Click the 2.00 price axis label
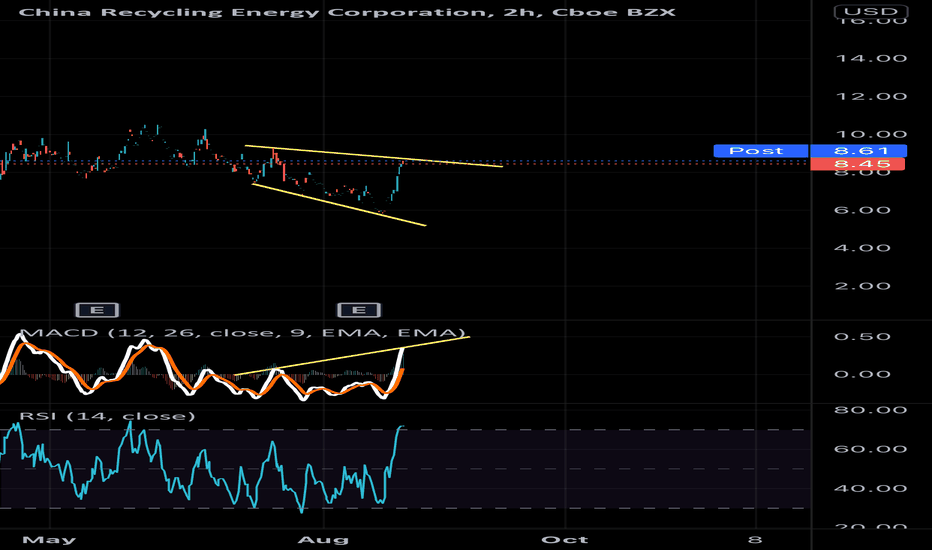The image size is (932, 550). 862,286
